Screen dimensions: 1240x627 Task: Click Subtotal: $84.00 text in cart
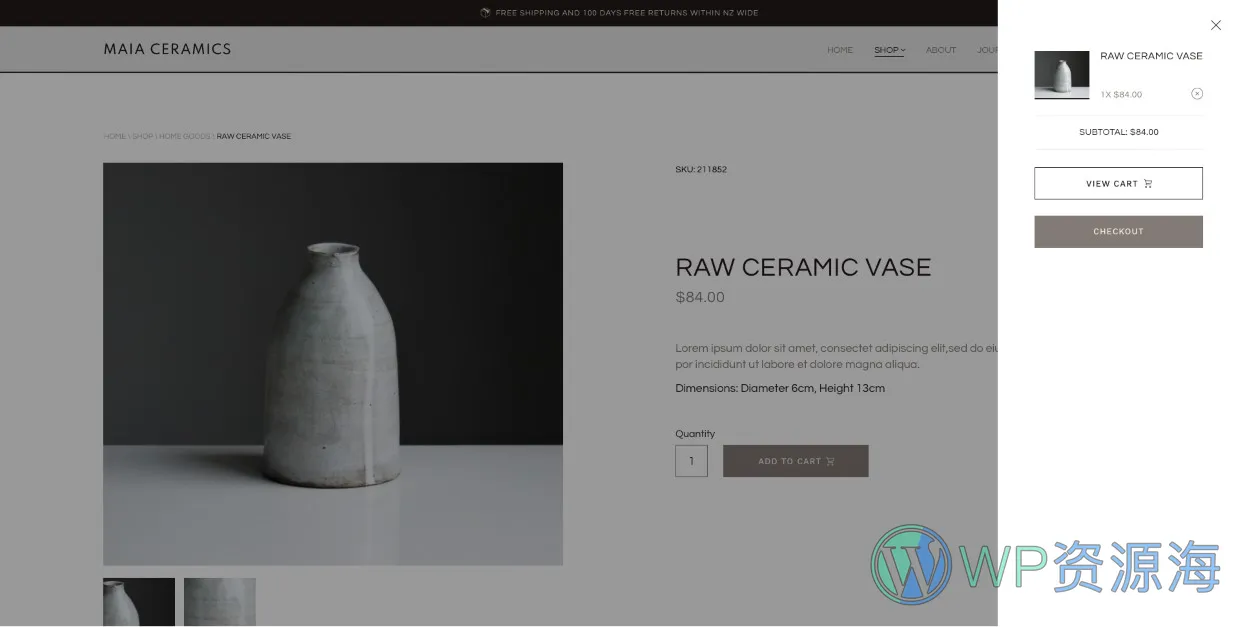1118,132
